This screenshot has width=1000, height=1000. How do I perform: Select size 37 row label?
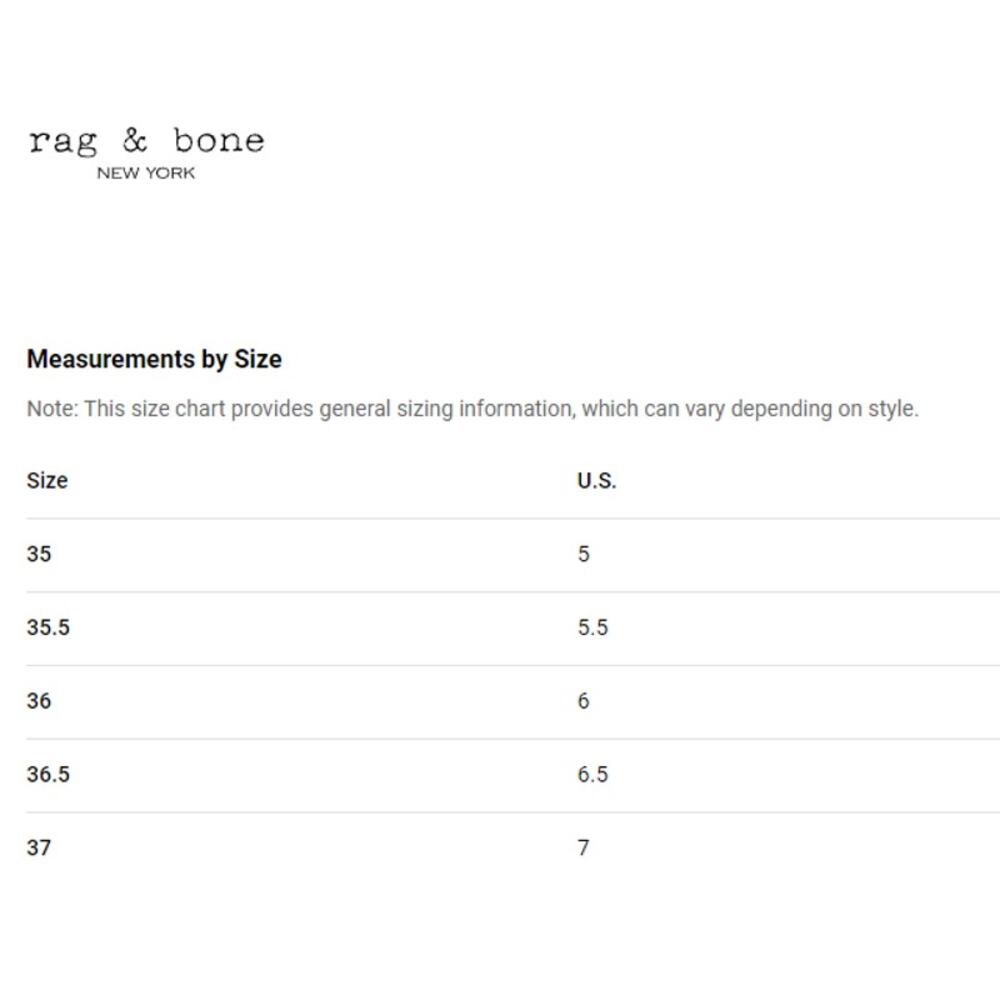pyautogui.click(x=39, y=848)
